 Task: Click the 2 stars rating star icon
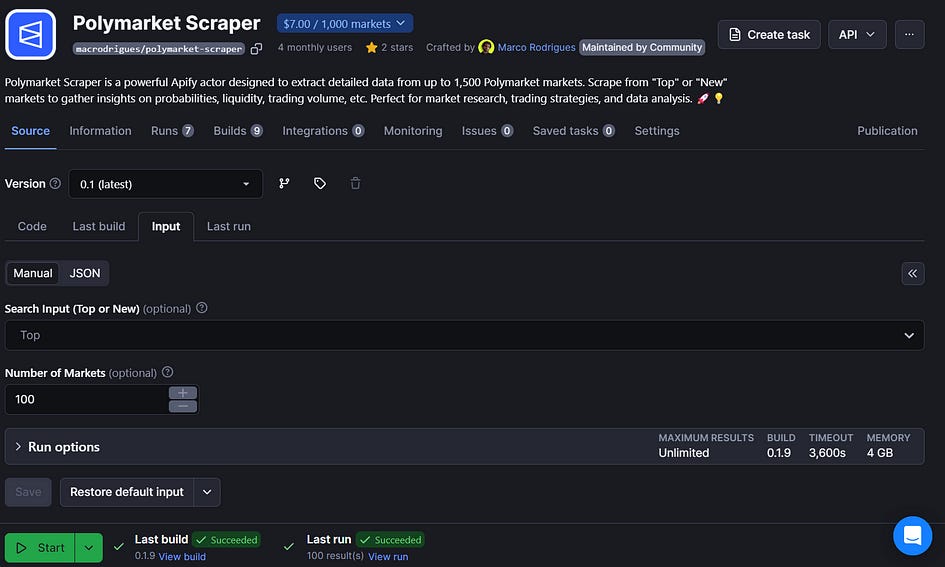point(371,48)
